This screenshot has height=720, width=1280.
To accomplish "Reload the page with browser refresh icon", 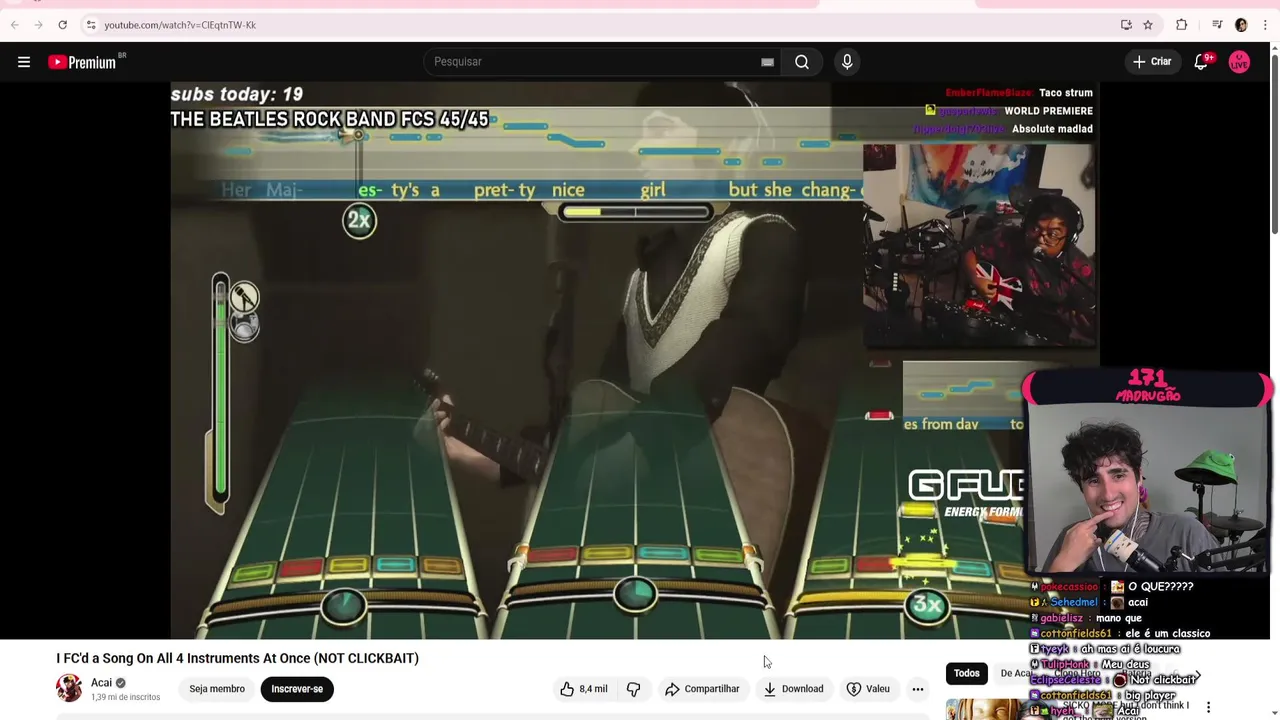I will coord(62,25).
